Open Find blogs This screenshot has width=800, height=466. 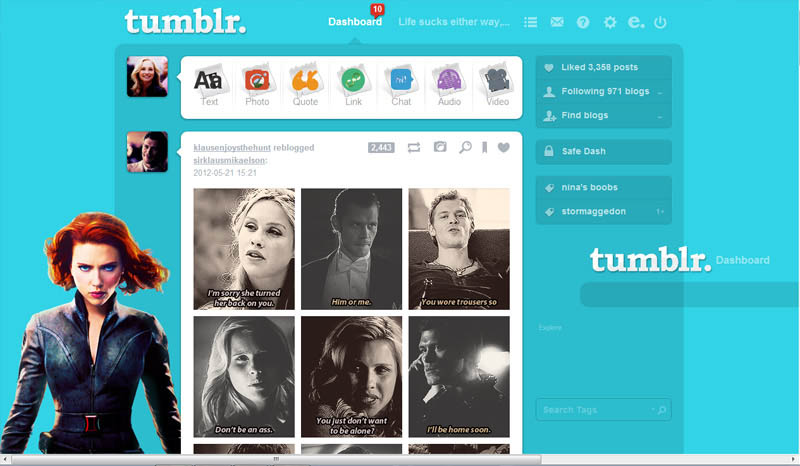[604, 115]
